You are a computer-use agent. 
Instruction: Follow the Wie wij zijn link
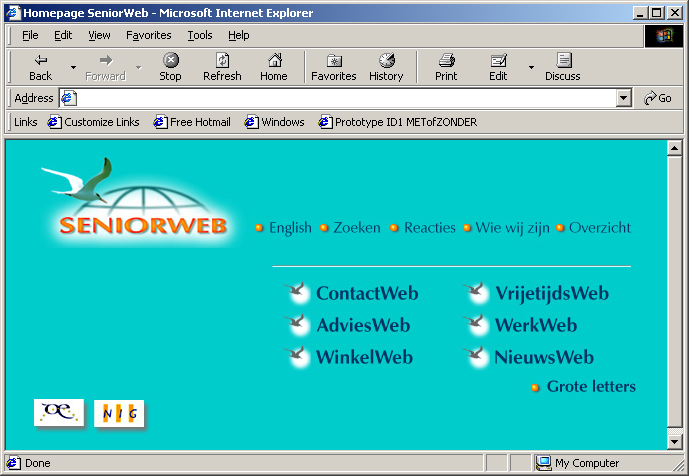512,228
